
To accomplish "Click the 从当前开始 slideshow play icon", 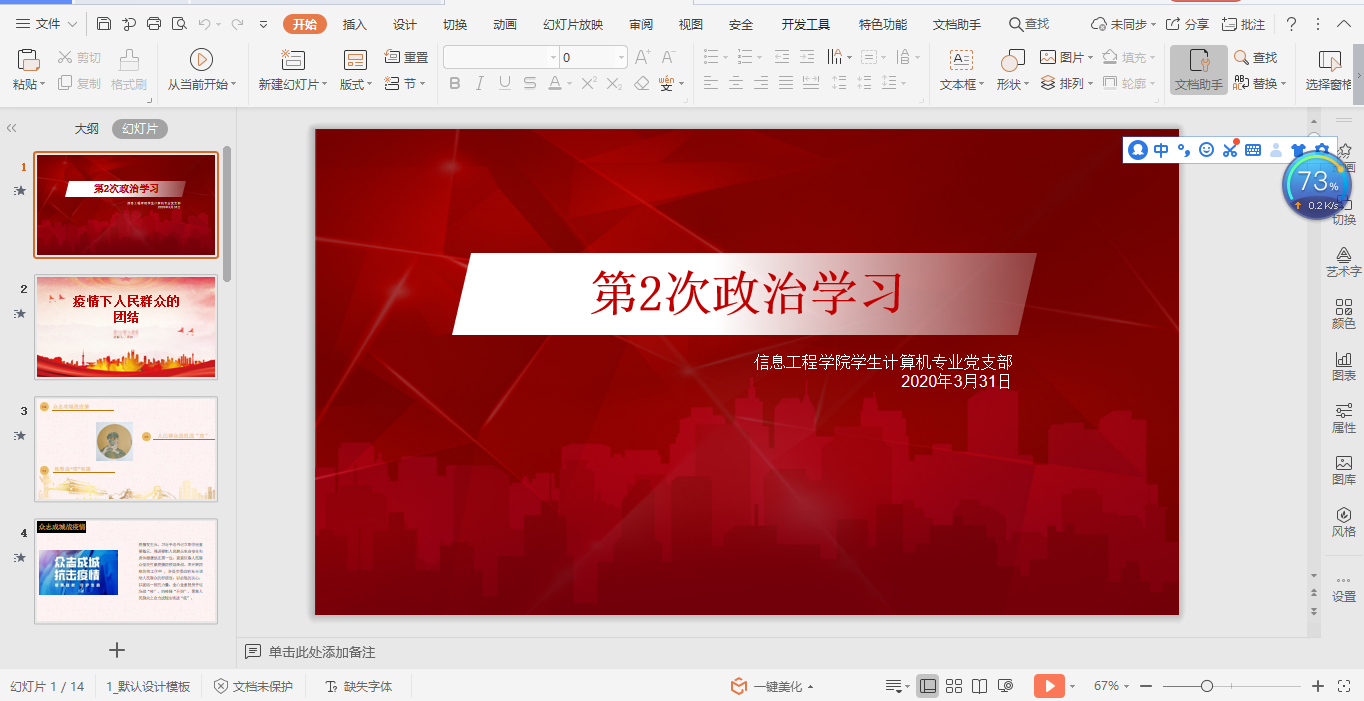I will (201, 60).
